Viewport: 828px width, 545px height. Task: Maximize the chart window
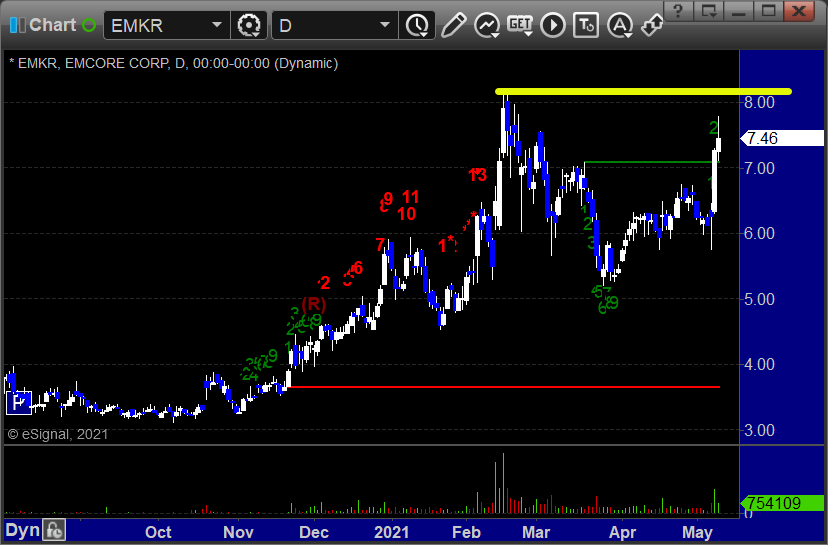click(768, 11)
